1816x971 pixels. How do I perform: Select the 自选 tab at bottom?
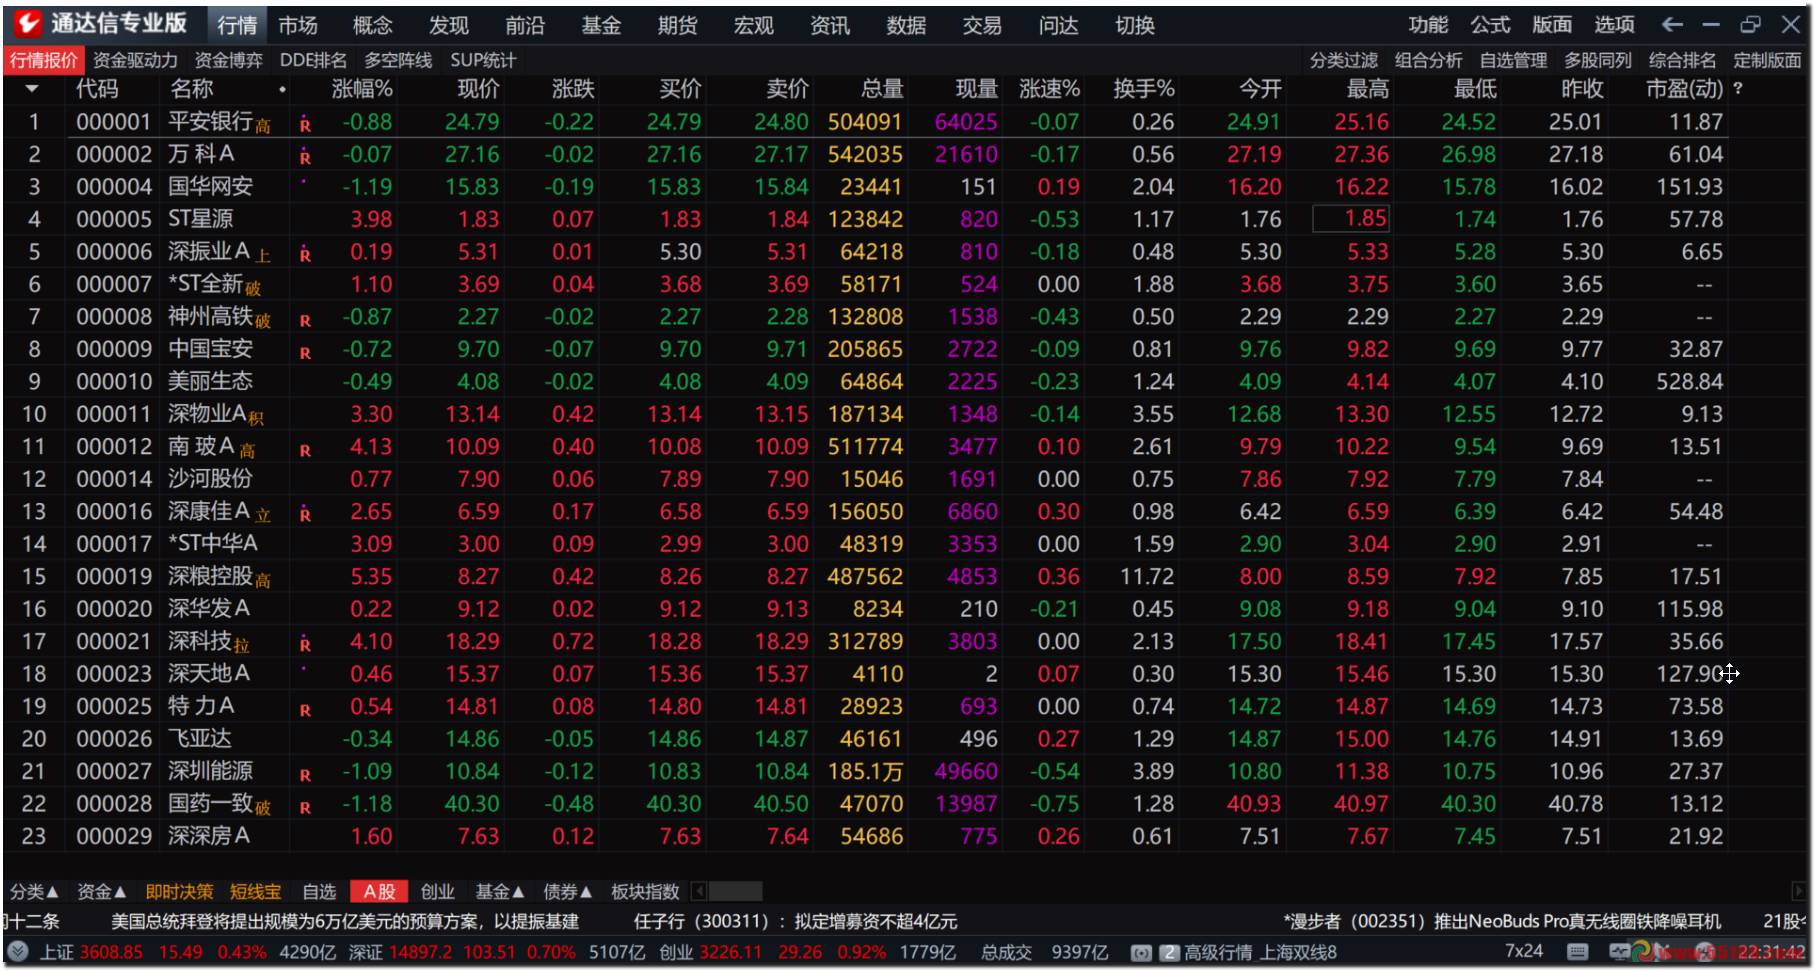(319, 891)
